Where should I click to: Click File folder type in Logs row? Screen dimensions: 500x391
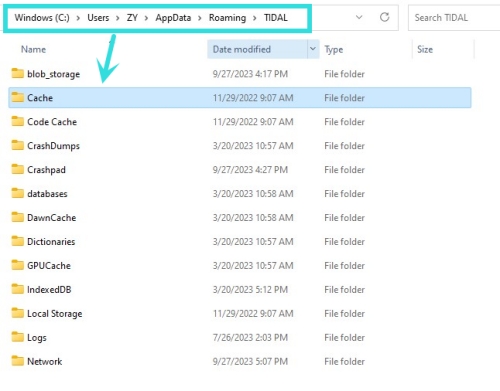(x=345, y=338)
